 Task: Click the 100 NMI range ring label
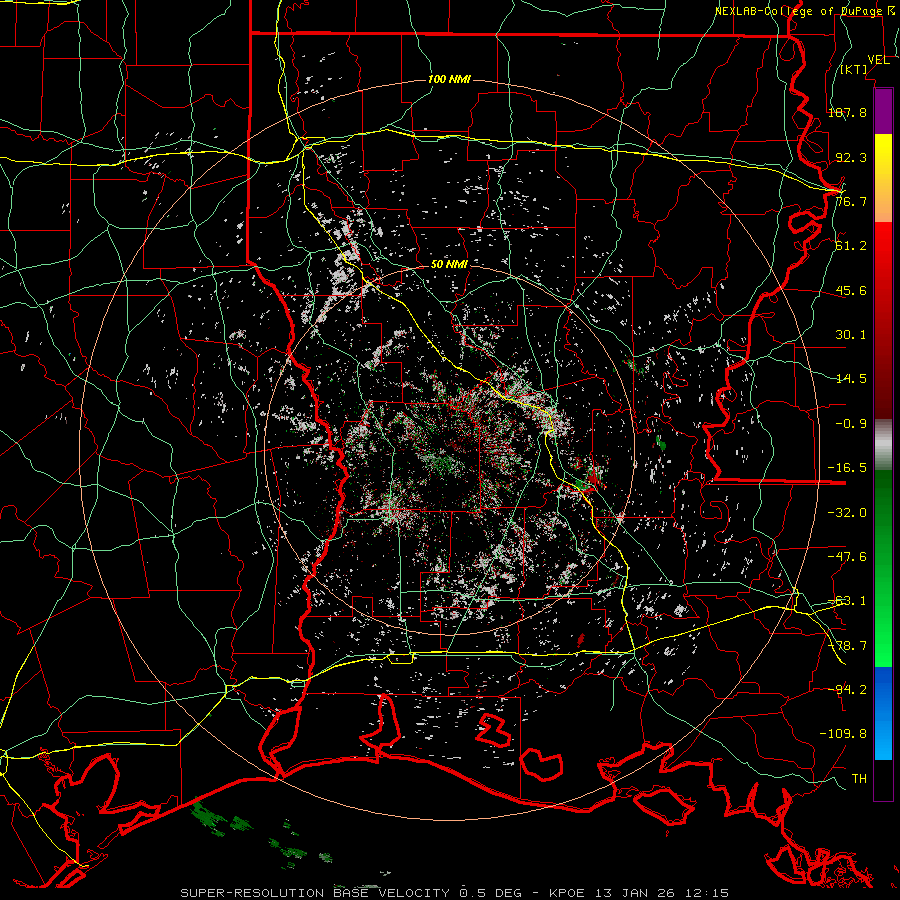tap(449, 79)
